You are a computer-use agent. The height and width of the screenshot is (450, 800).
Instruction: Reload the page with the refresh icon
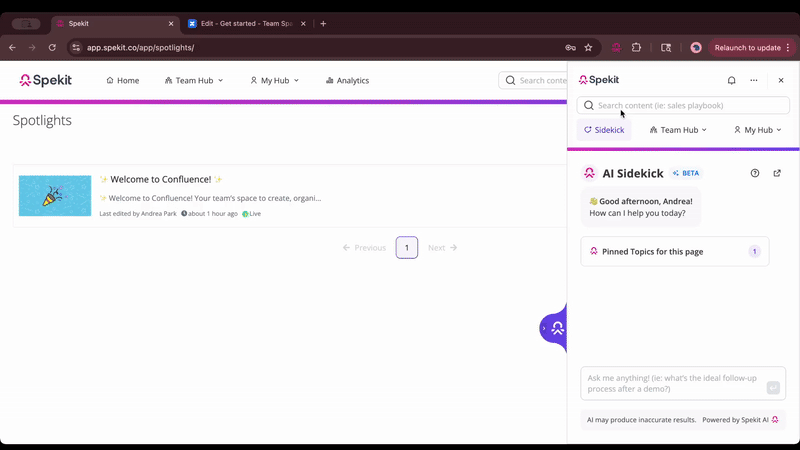(x=52, y=47)
